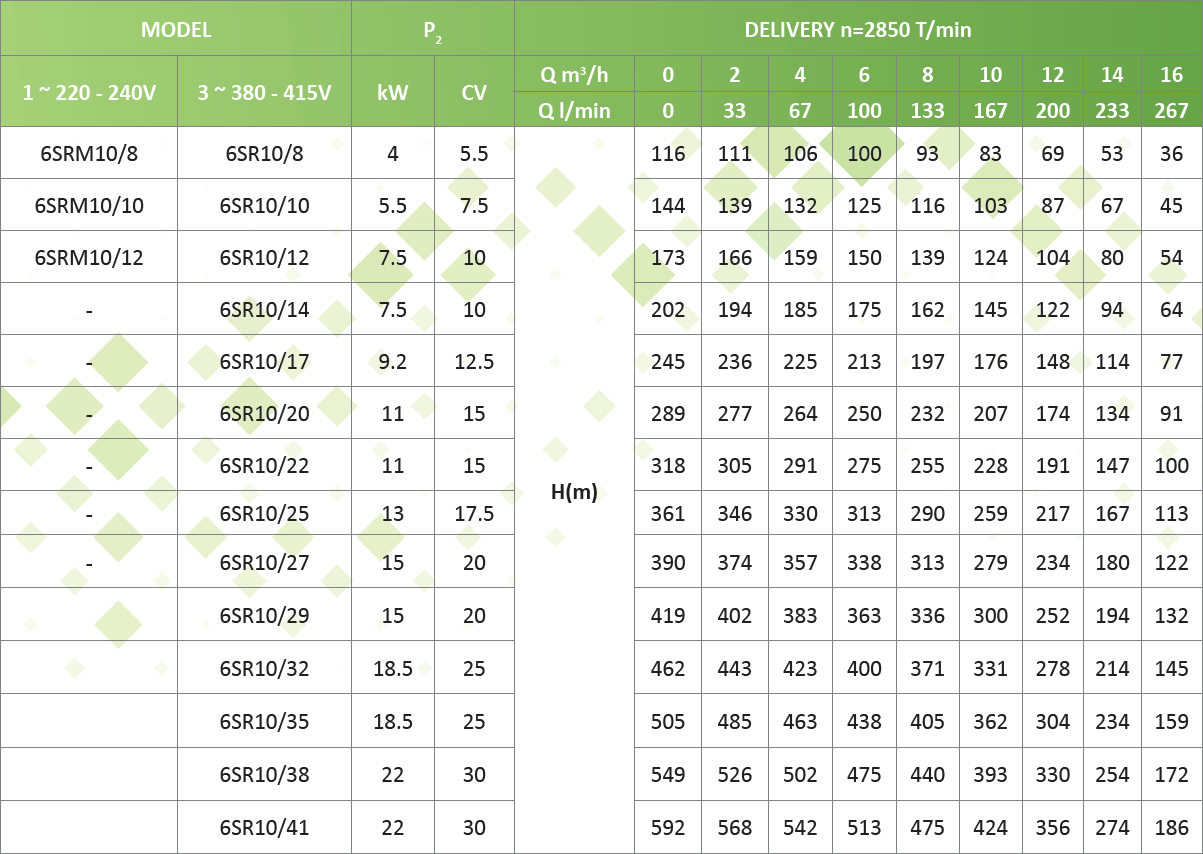Click the 6SR10/25 model cell
The image size is (1203, 854).
[265, 513]
